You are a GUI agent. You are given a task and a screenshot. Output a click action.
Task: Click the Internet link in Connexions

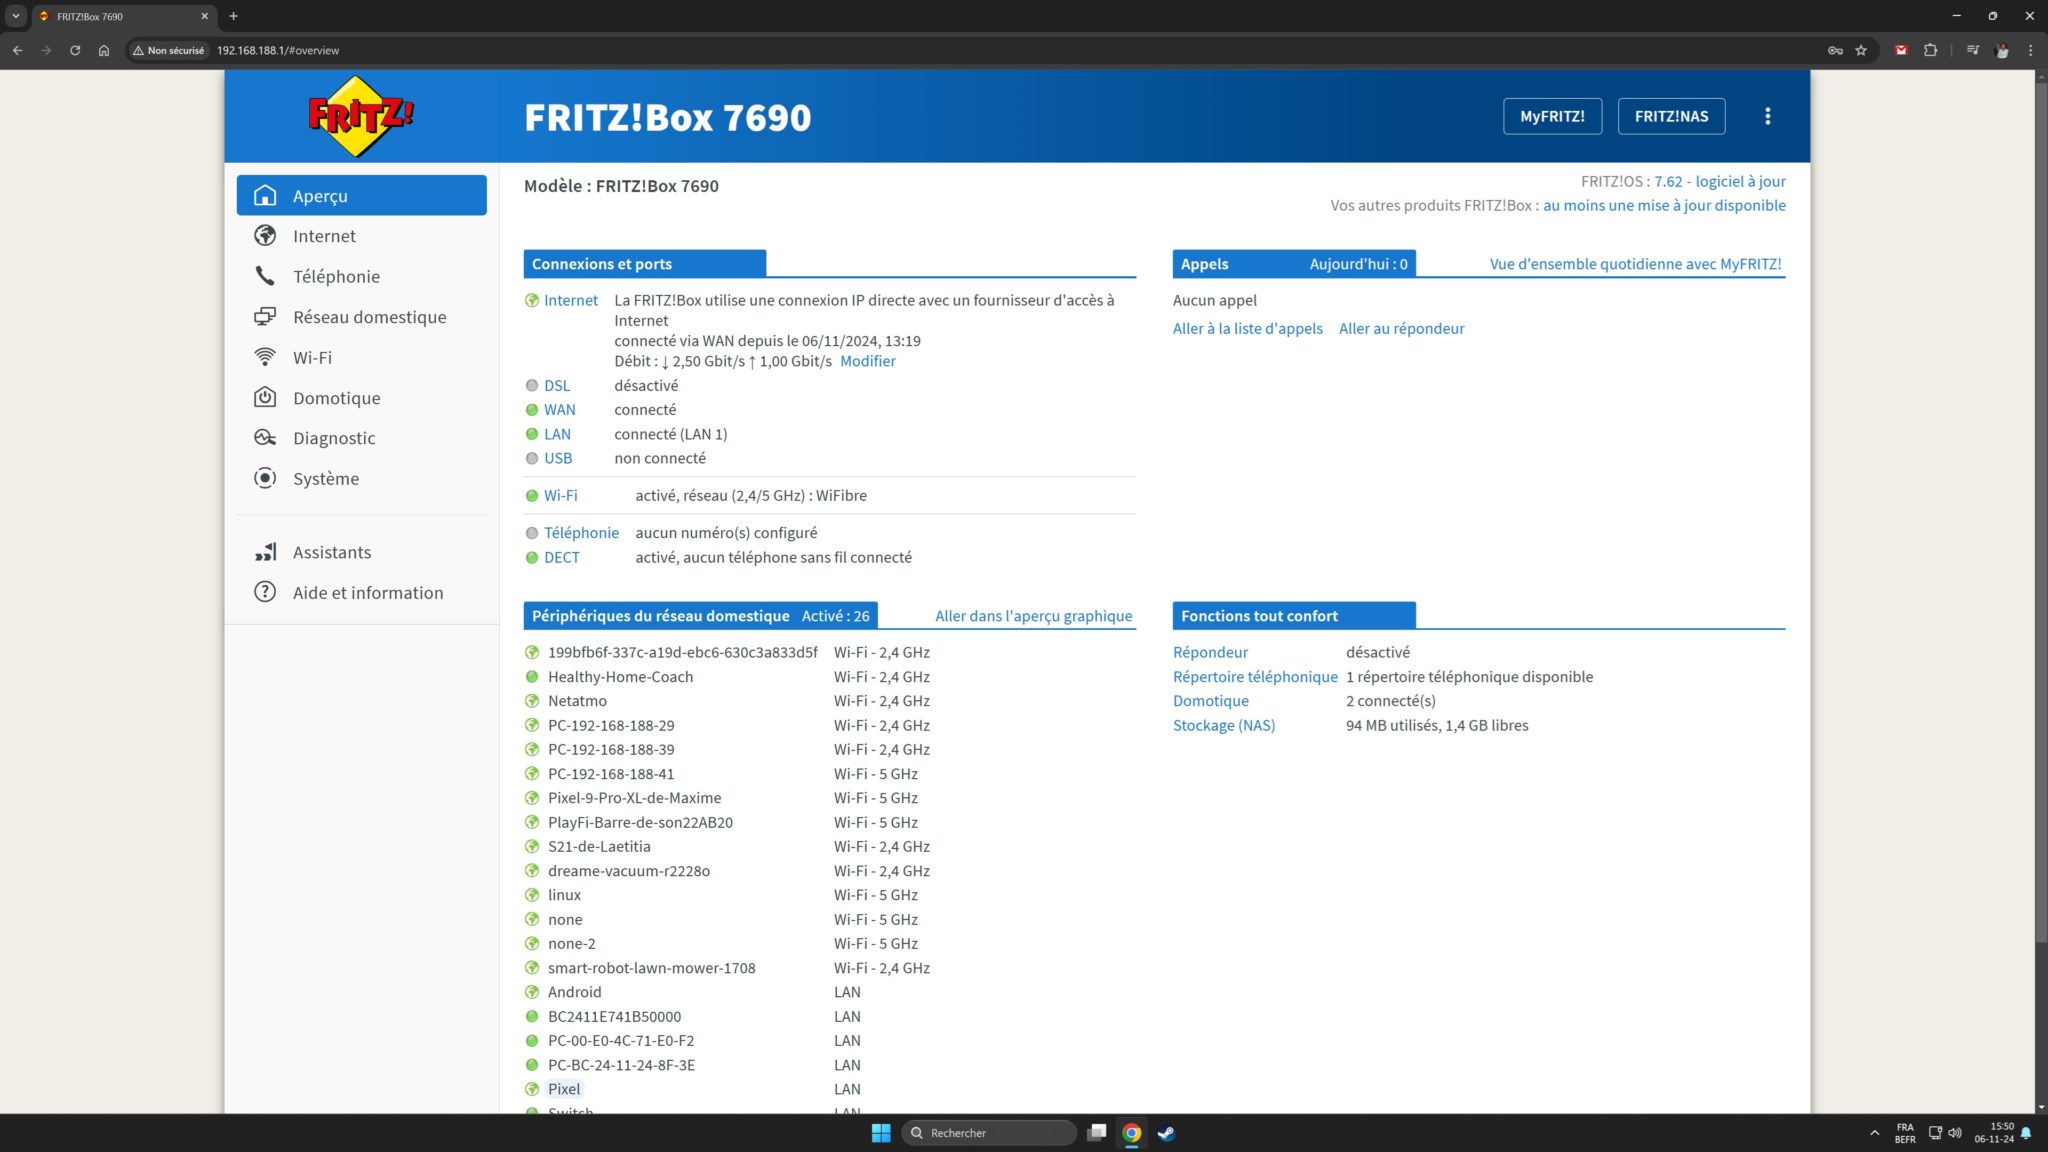point(570,300)
